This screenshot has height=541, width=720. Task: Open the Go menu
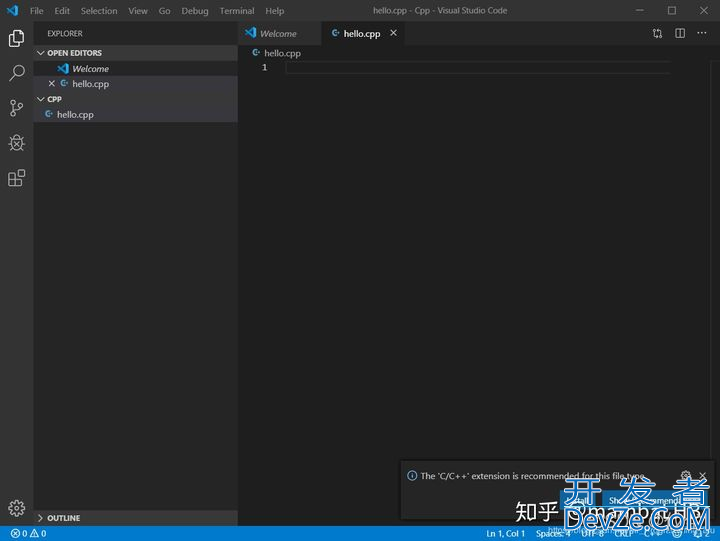164,11
